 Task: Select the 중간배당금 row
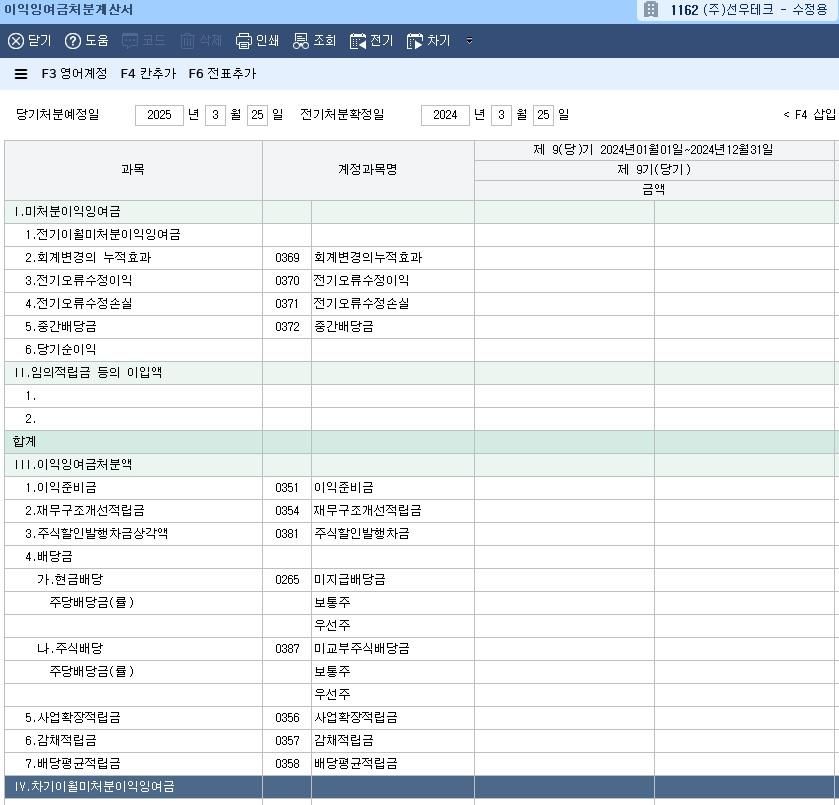[x=133, y=327]
